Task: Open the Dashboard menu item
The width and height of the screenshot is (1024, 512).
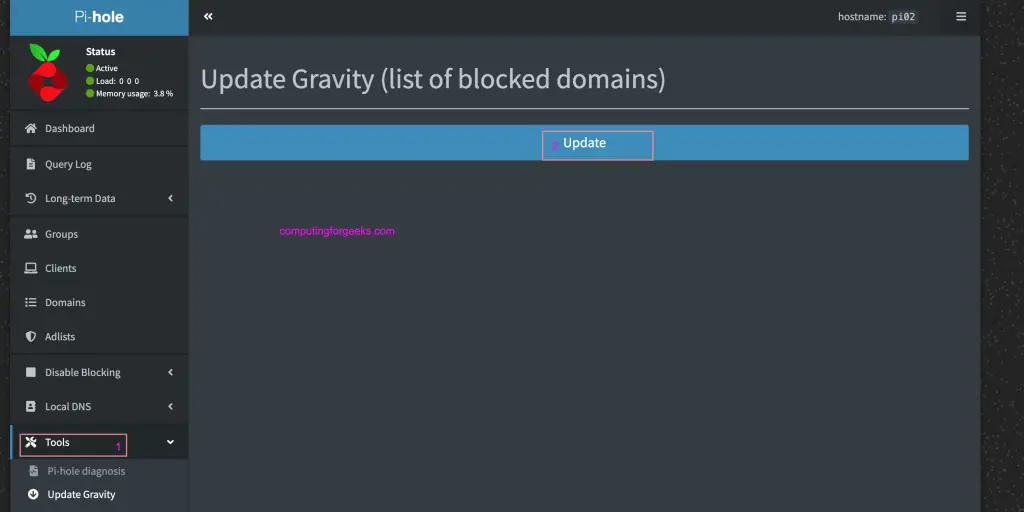Action: 99,128
